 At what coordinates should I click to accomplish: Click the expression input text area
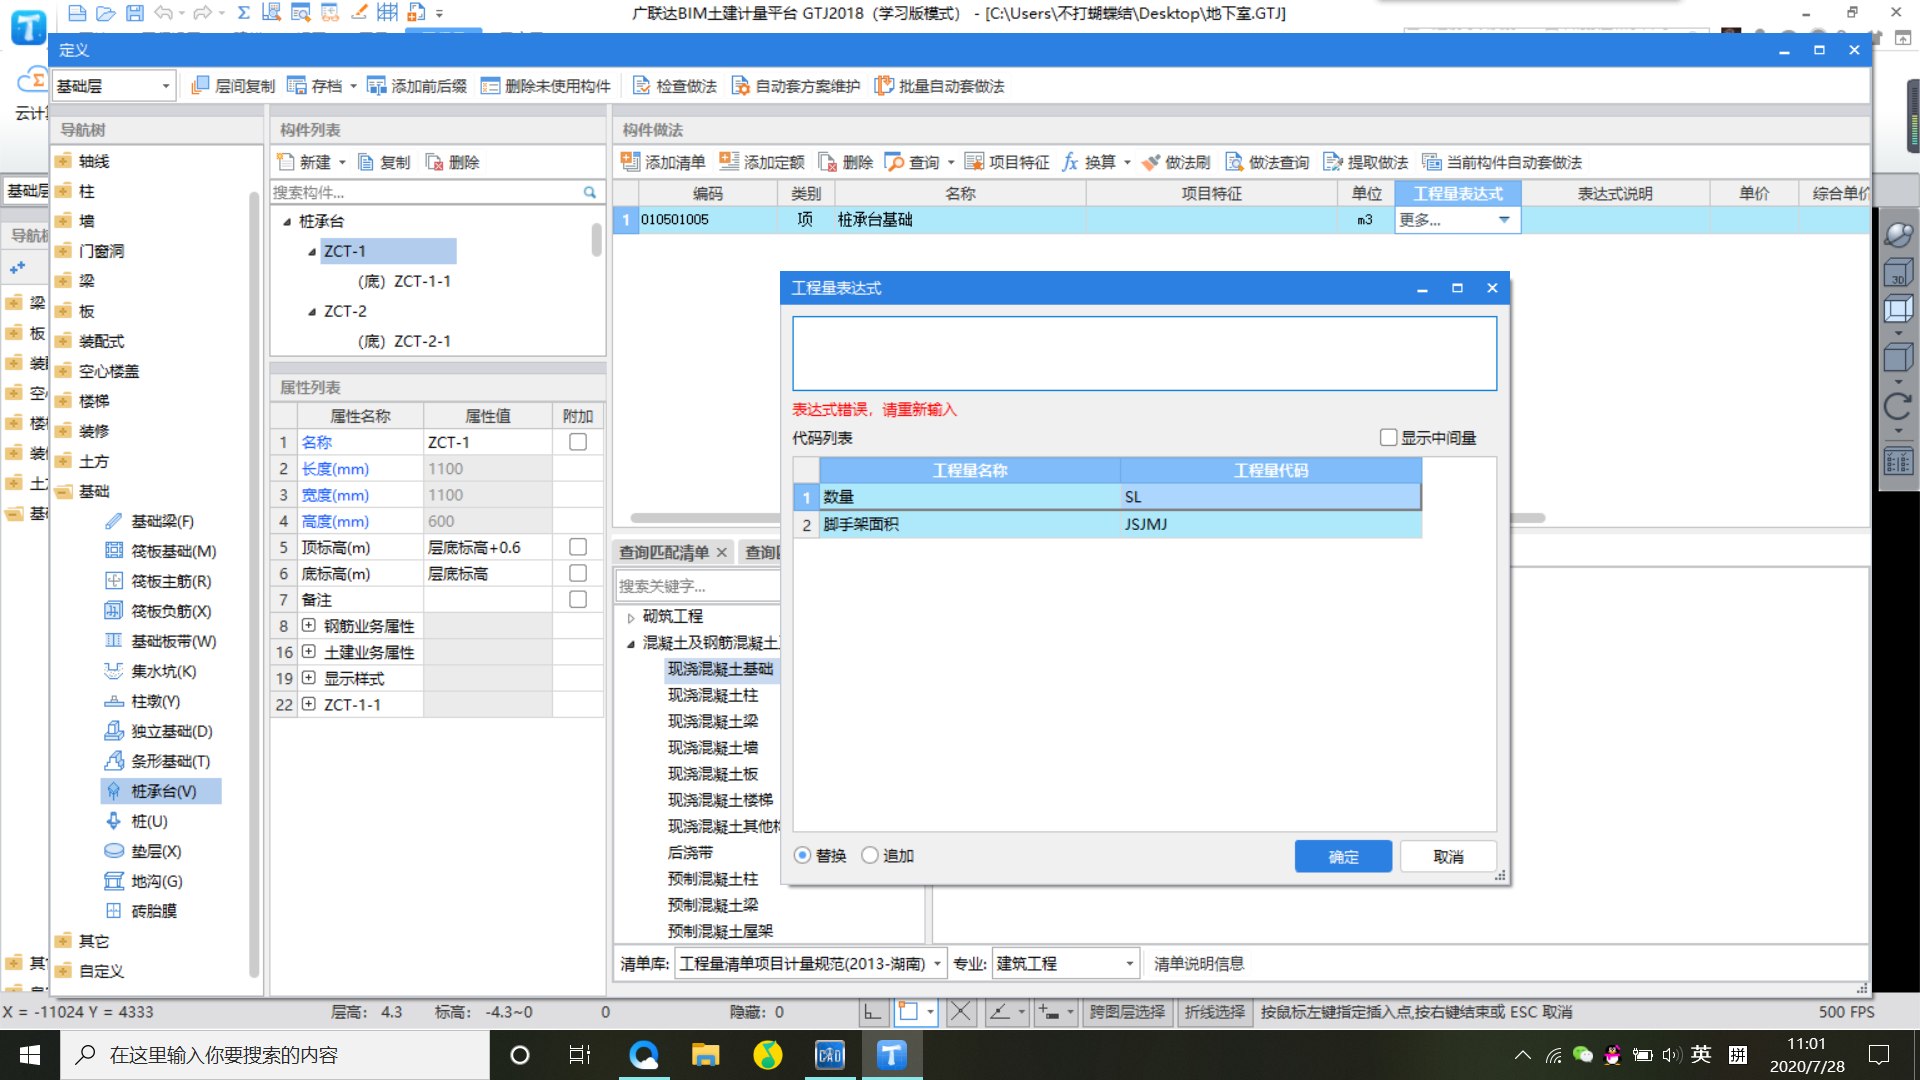(x=1144, y=353)
